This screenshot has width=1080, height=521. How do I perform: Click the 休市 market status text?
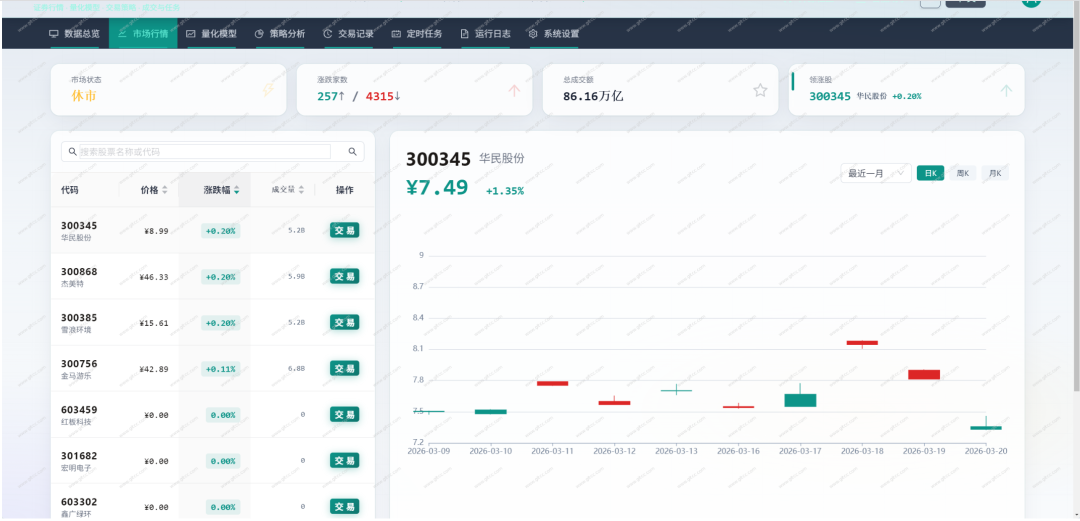[x=83, y=96]
